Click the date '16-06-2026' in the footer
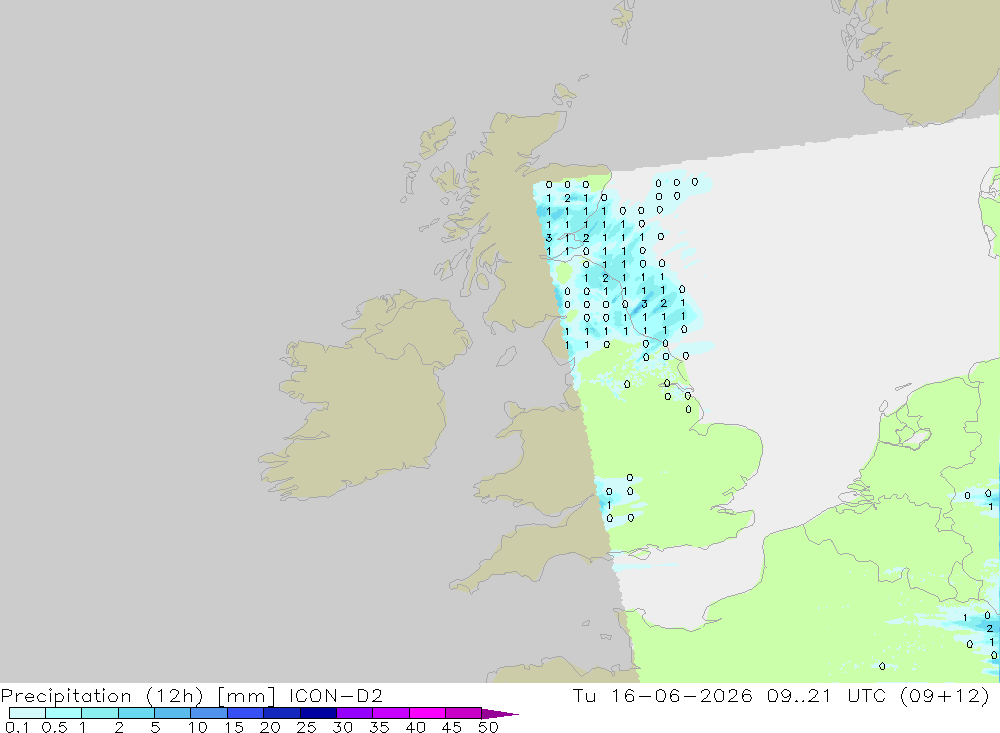Screen dimensions: 1000x733 (682, 695)
